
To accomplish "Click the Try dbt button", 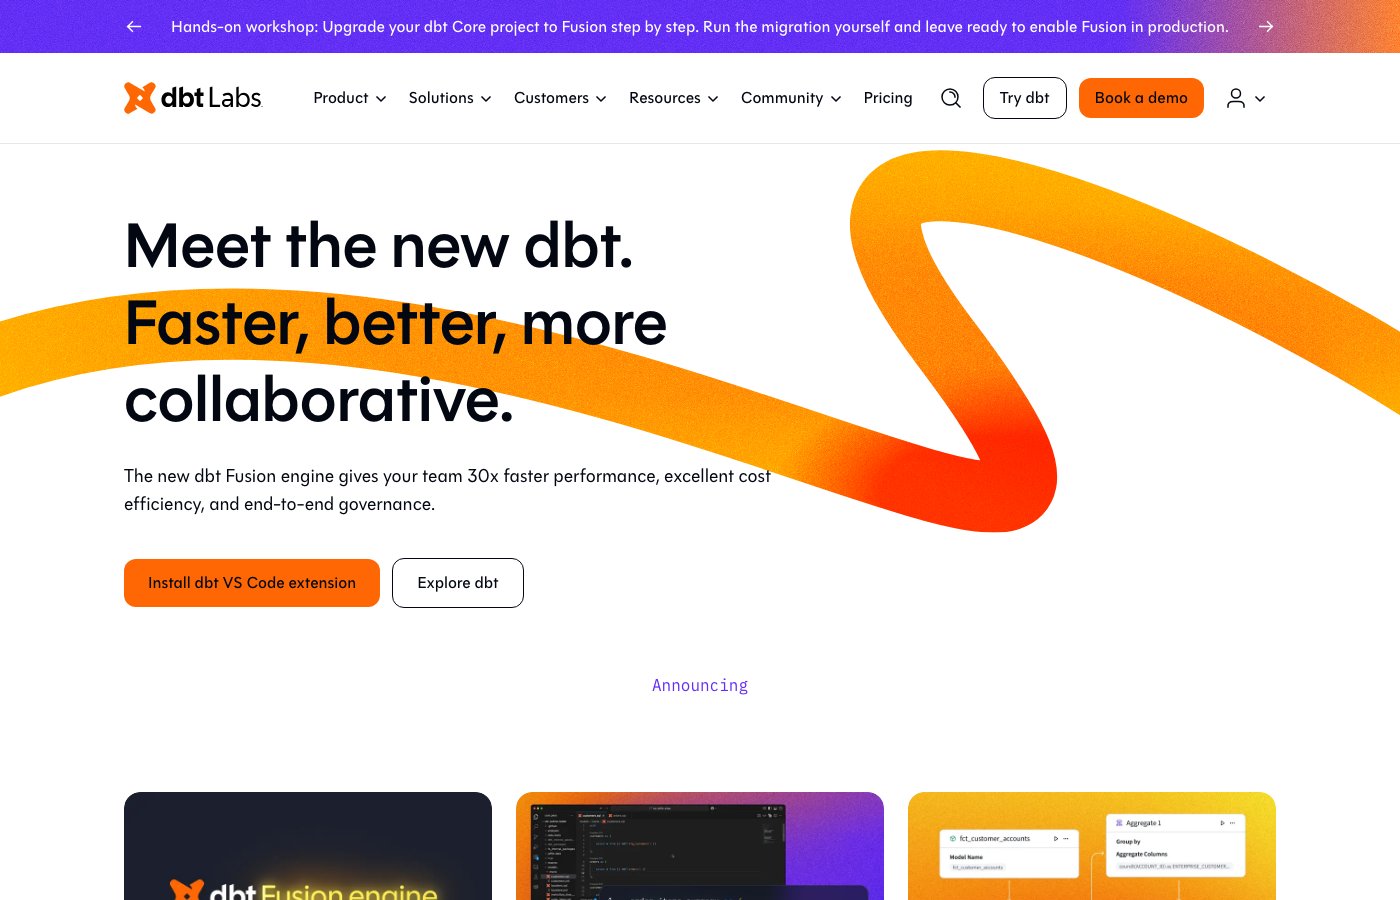I will pos(1024,98).
